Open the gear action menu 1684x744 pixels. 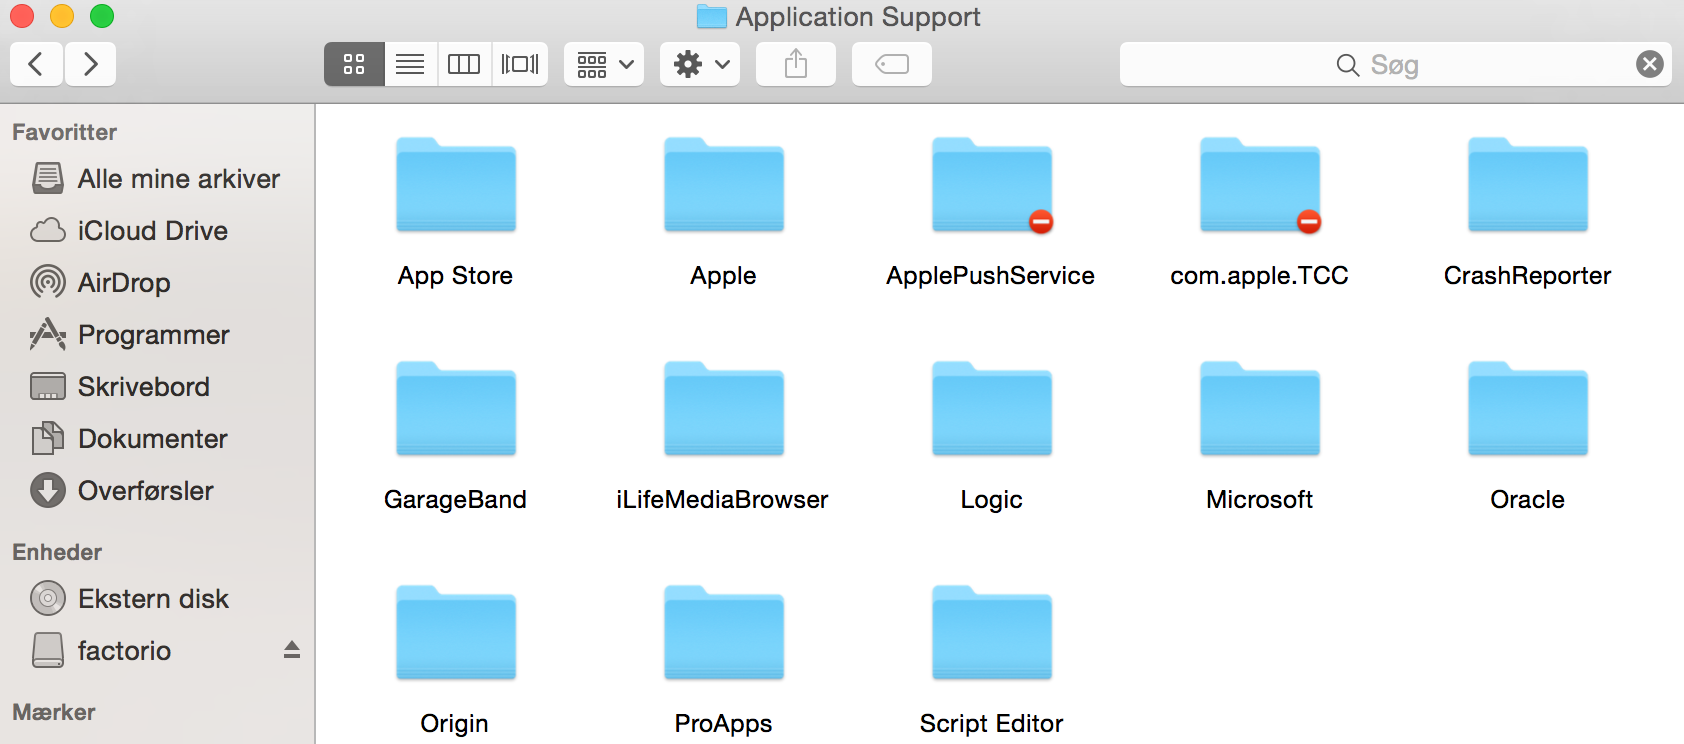[x=700, y=64]
